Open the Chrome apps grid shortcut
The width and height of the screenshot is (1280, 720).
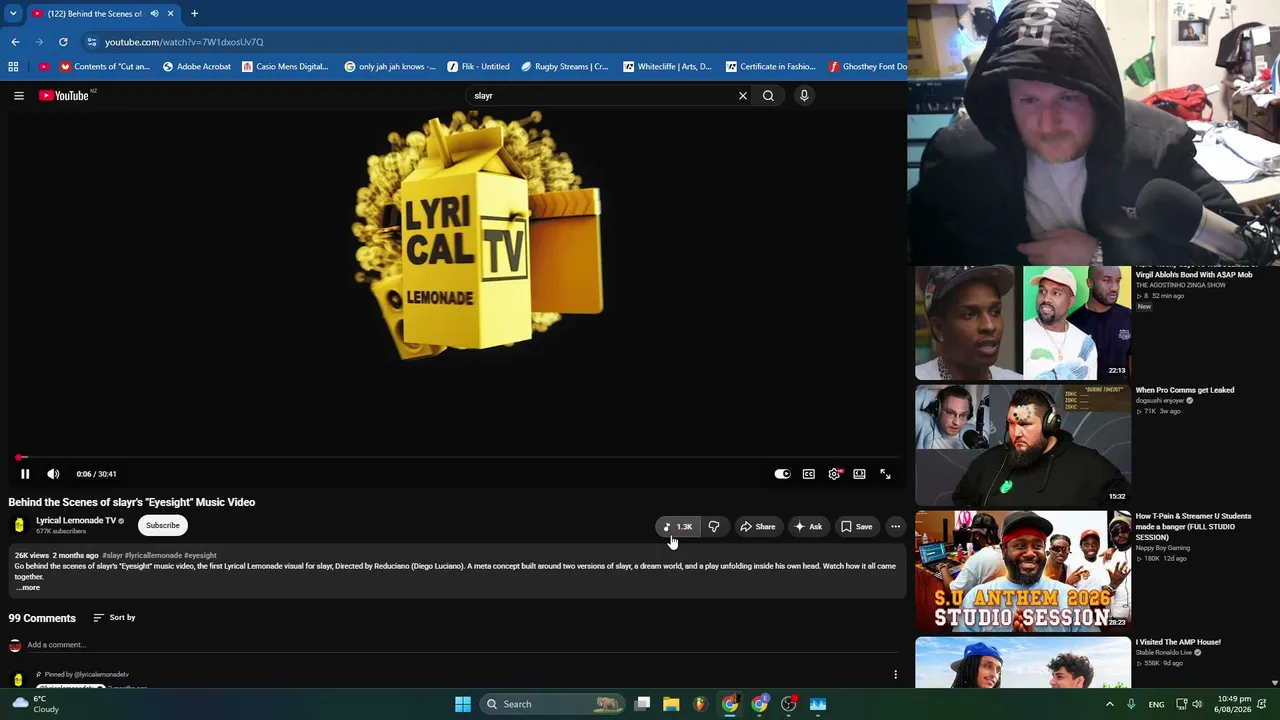13,67
